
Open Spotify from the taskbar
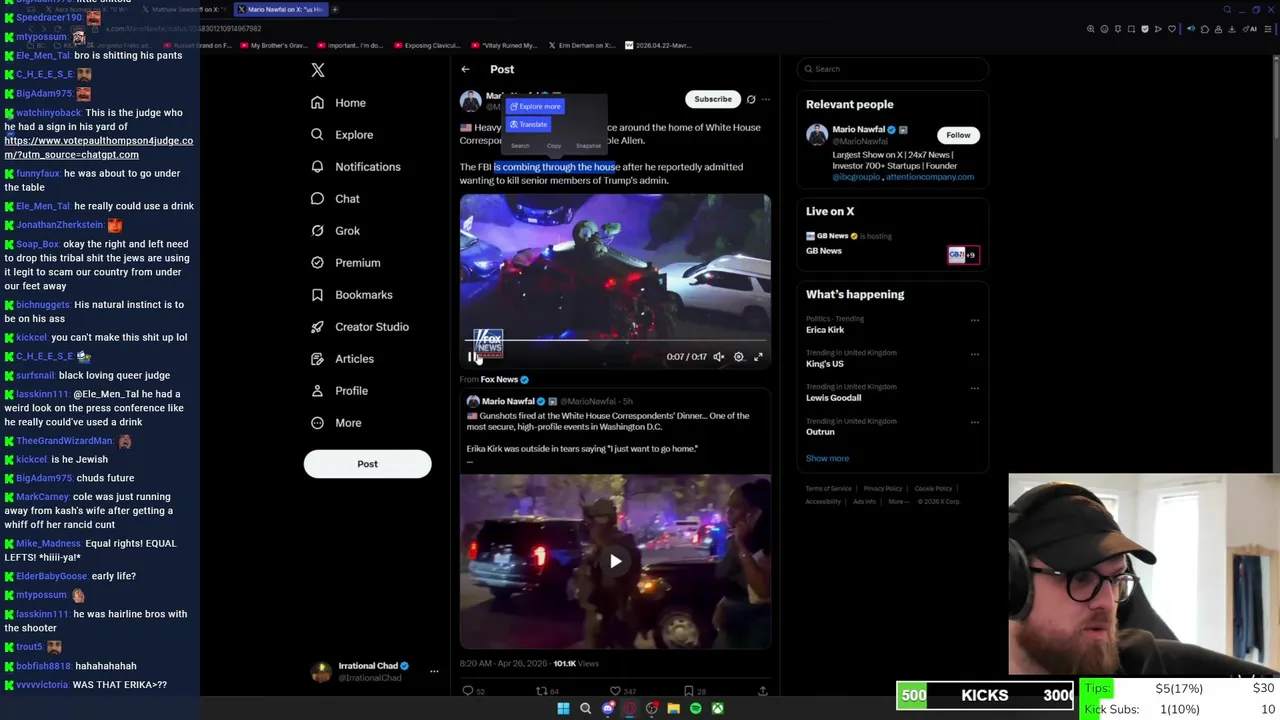[695, 709]
